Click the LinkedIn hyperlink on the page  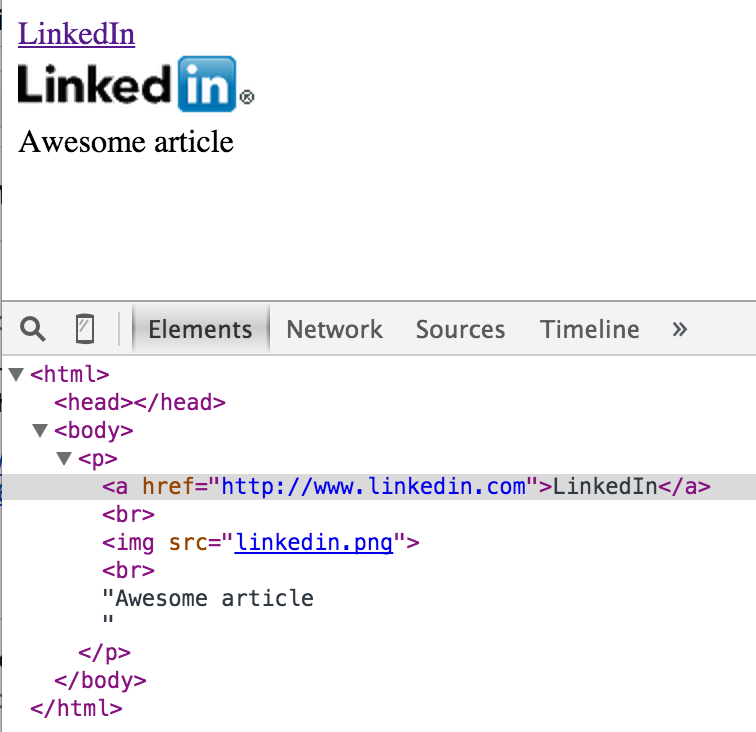[x=76, y=34]
